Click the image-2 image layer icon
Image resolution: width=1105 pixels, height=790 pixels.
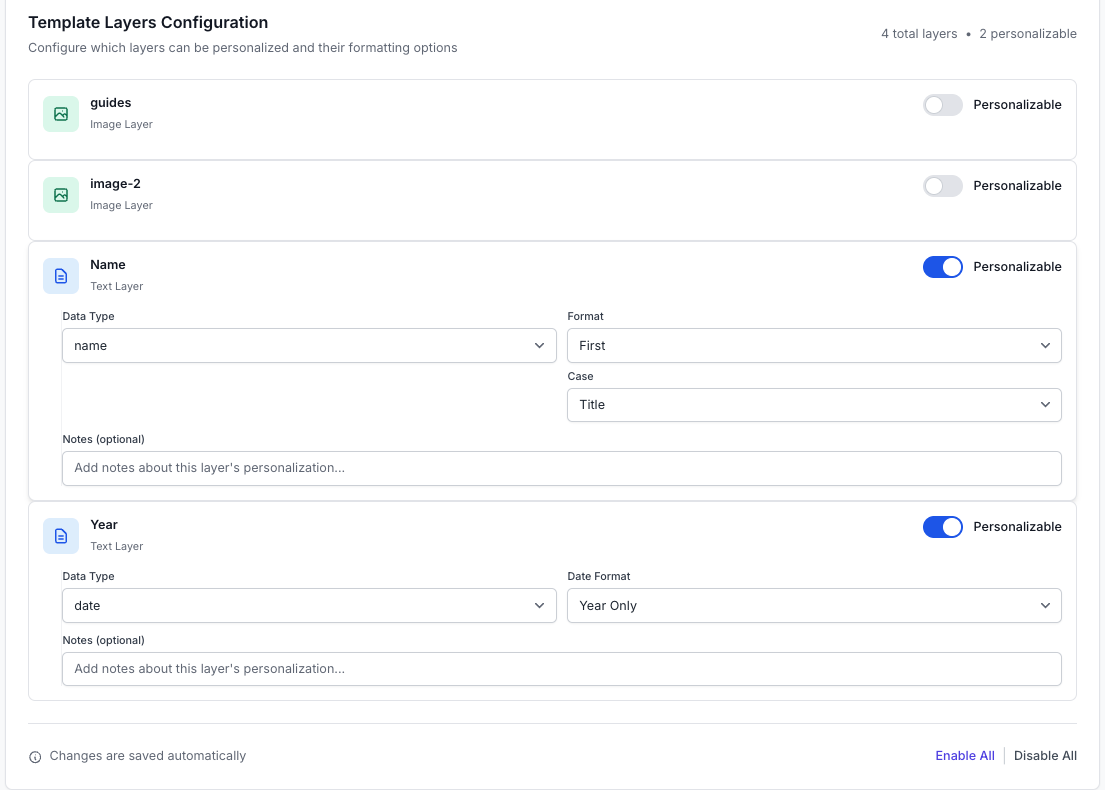61,195
